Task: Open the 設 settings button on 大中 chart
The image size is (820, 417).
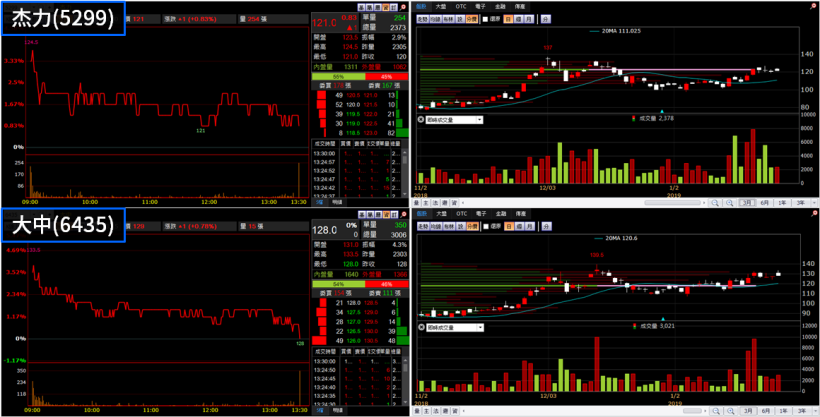Action: point(460,226)
